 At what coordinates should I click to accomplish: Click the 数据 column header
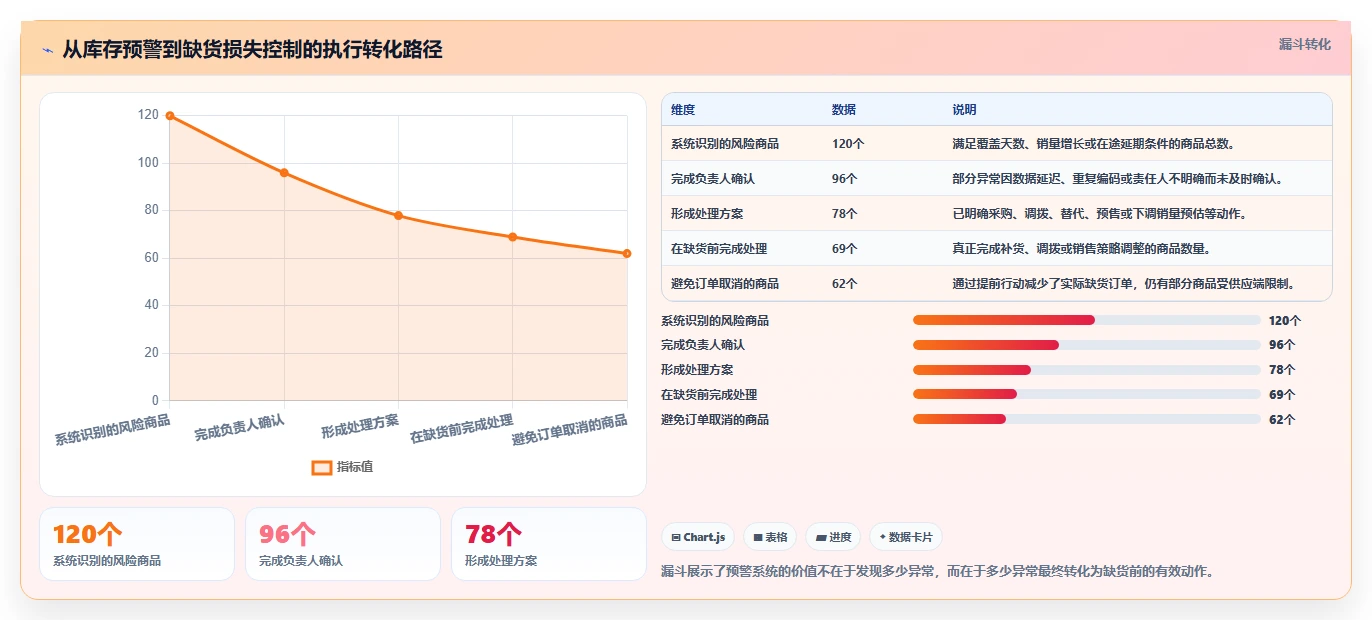[x=844, y=110]
